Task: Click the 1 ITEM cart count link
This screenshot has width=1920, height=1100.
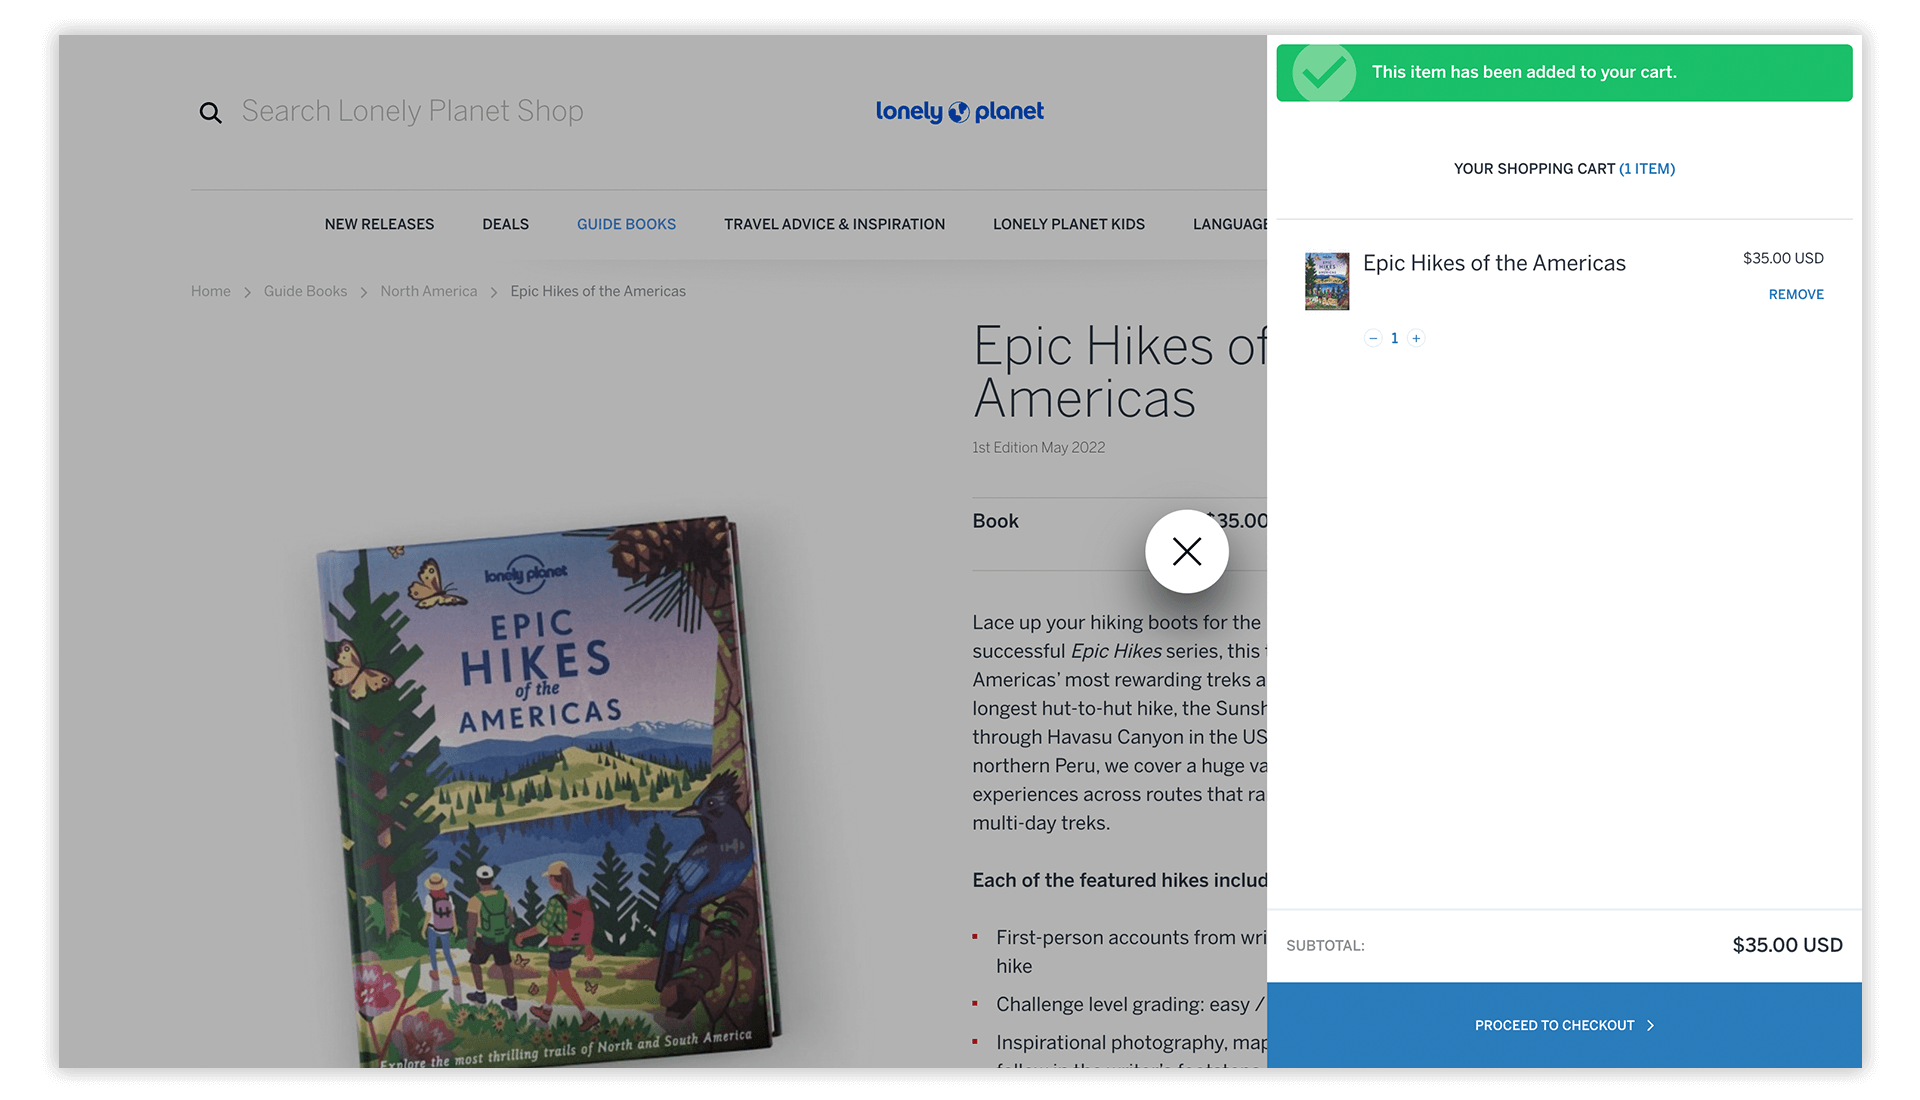Action: [x=1647, y=169]
